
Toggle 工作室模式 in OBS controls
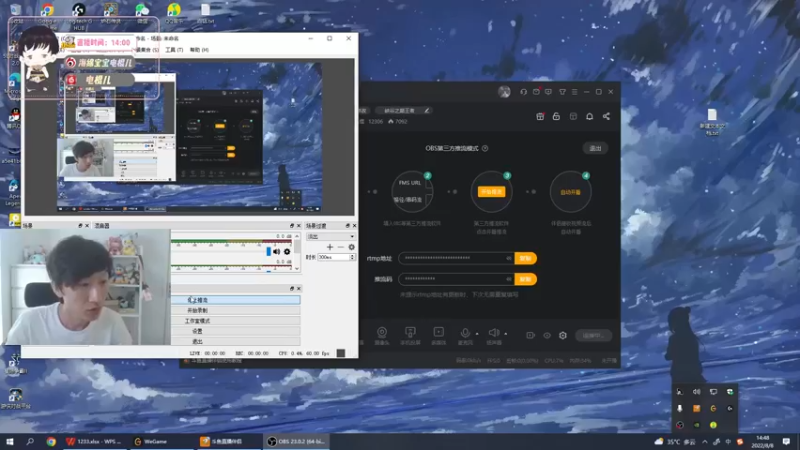pyautogui.click(x=236, y=321)
